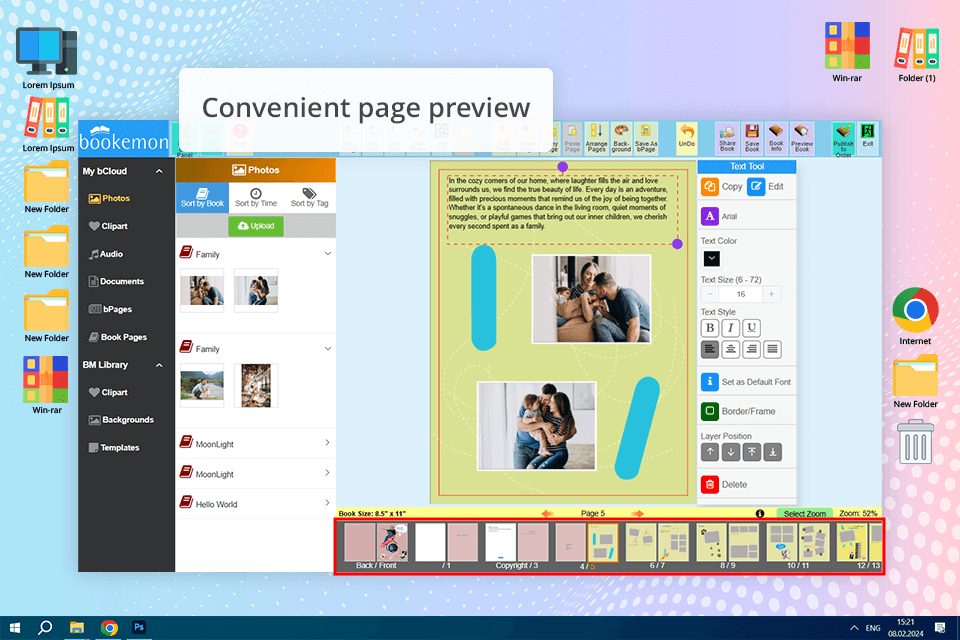The width and height of the screenshot is (960, 640).
Task: Open the Border/Frame option
Action: 738,412
